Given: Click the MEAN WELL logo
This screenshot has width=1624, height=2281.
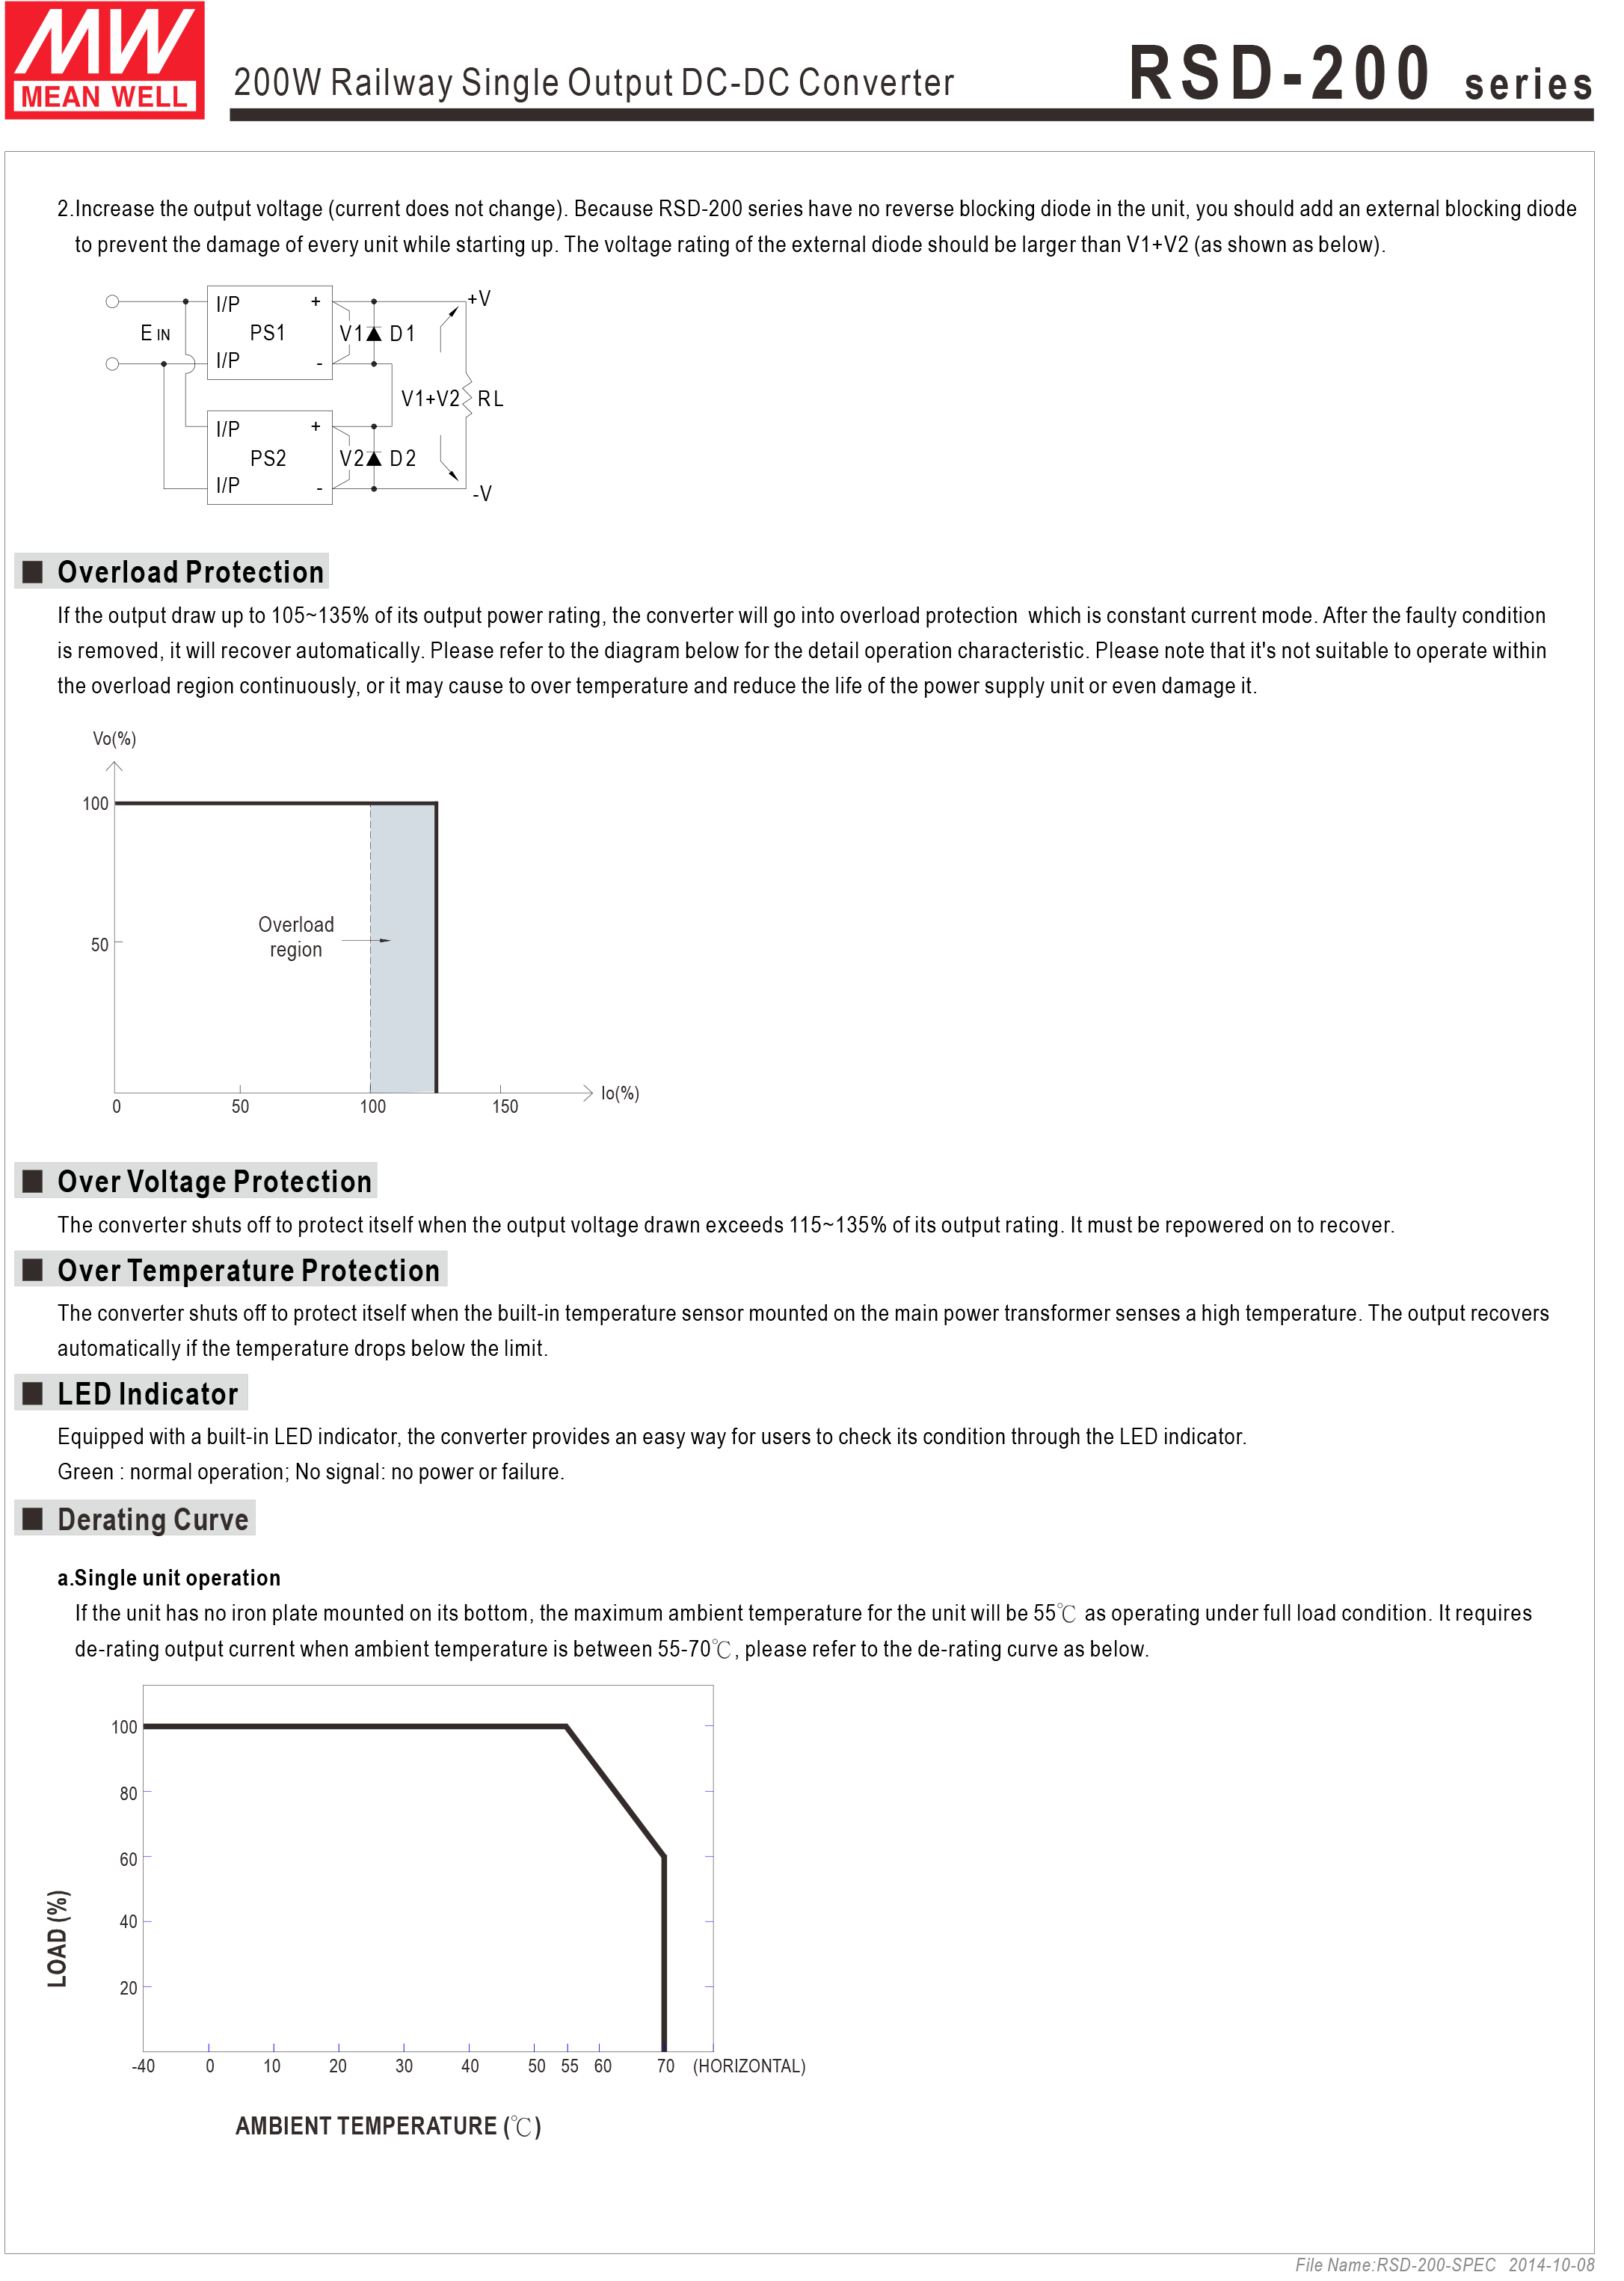Looking at the screenshot, I should tap(106, 61).
